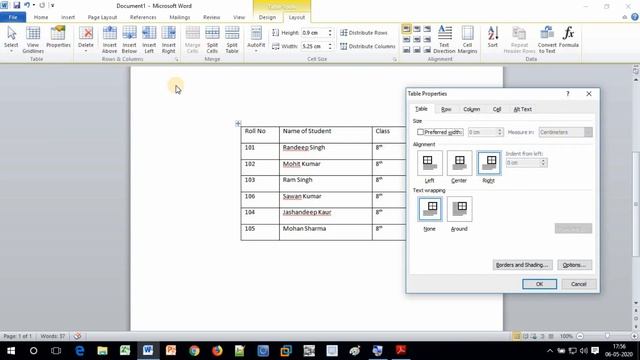Open the Design table tools tab

tap(267, 17)
